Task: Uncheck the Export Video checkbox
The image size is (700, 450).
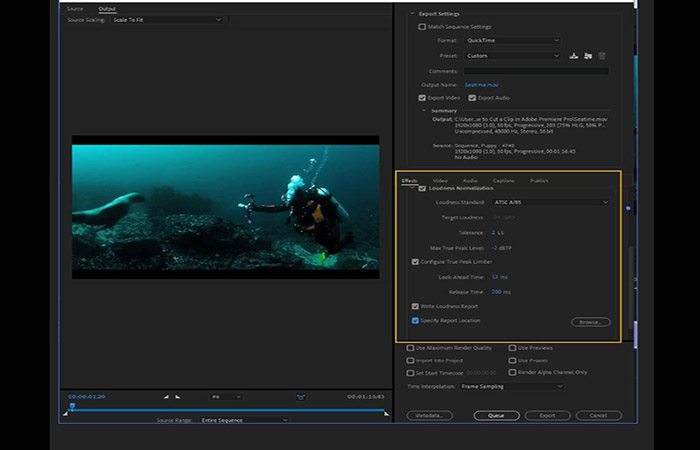Action: pos(422,98)
